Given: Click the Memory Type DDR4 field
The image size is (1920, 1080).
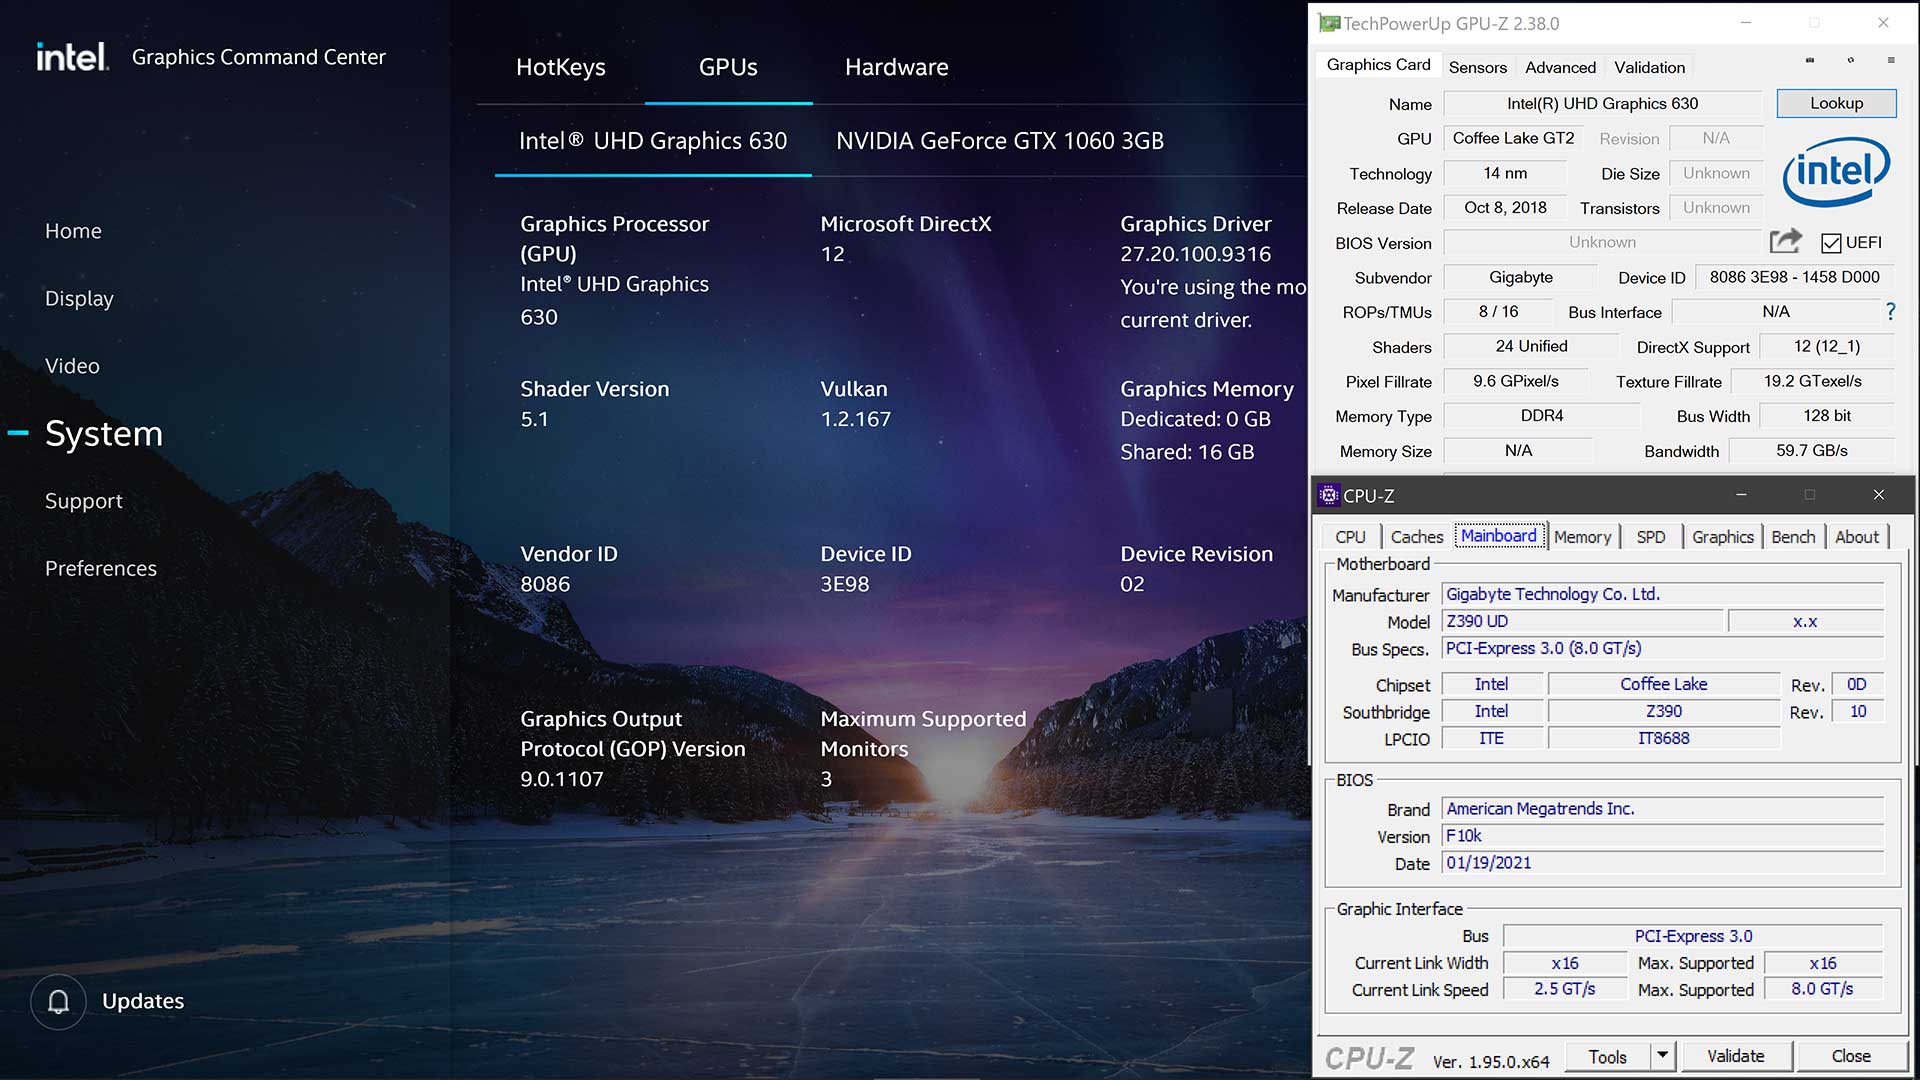Looking at the screenshot, I should click(1541, 416).
